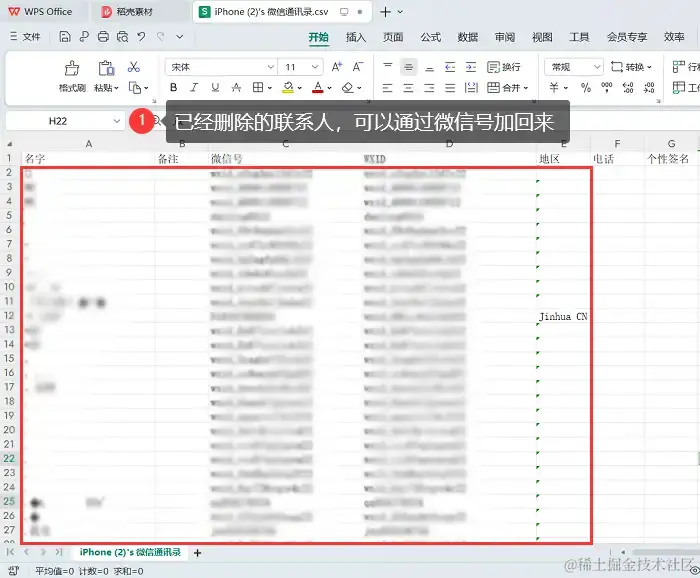700x578 pixels.
Task: Click the Save icon in quick access toolbar
Action: pyautogui.click(x=65, y=37)
